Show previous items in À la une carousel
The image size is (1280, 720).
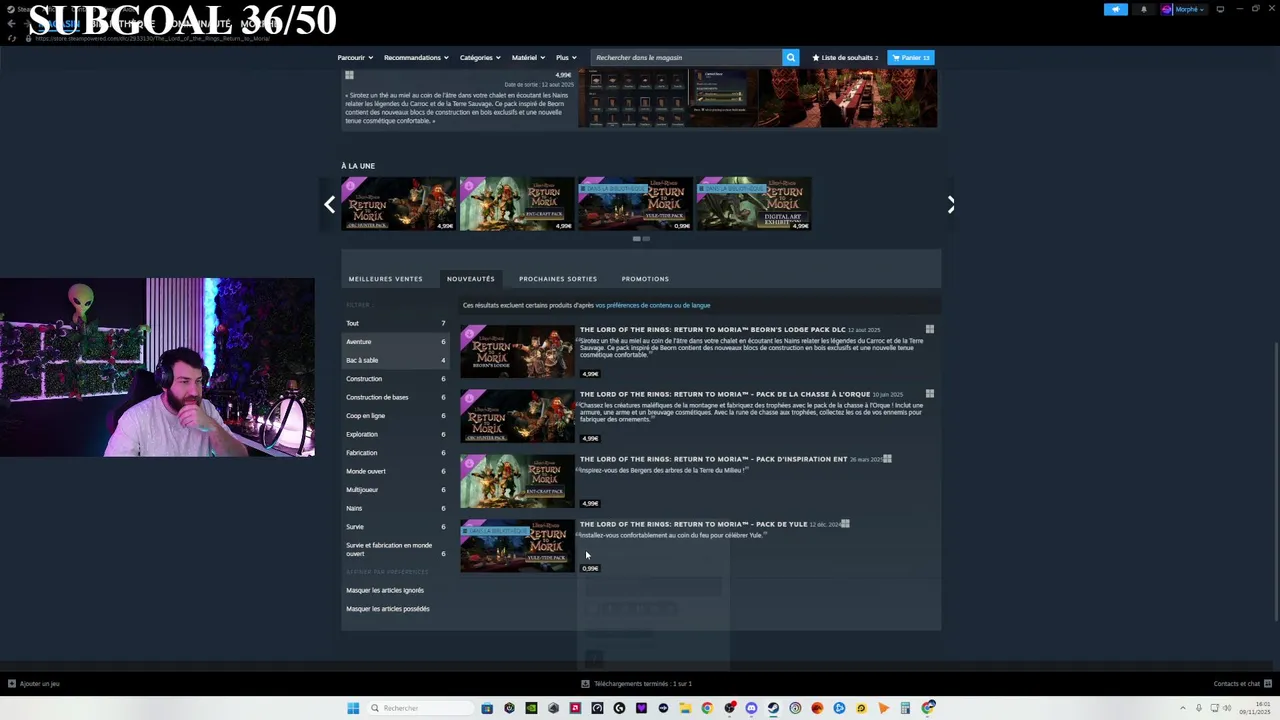coord(329,204)
